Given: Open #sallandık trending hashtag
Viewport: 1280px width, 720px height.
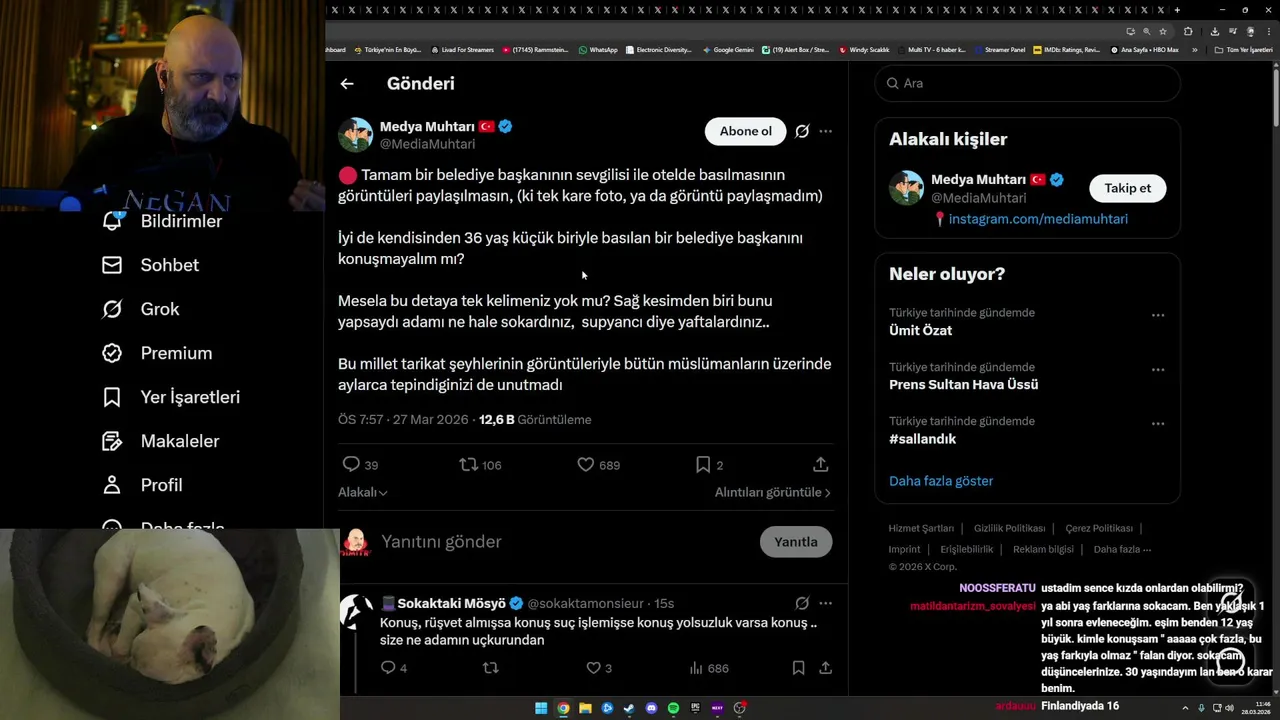Looking at the screenshot, I should coord(922,439).
